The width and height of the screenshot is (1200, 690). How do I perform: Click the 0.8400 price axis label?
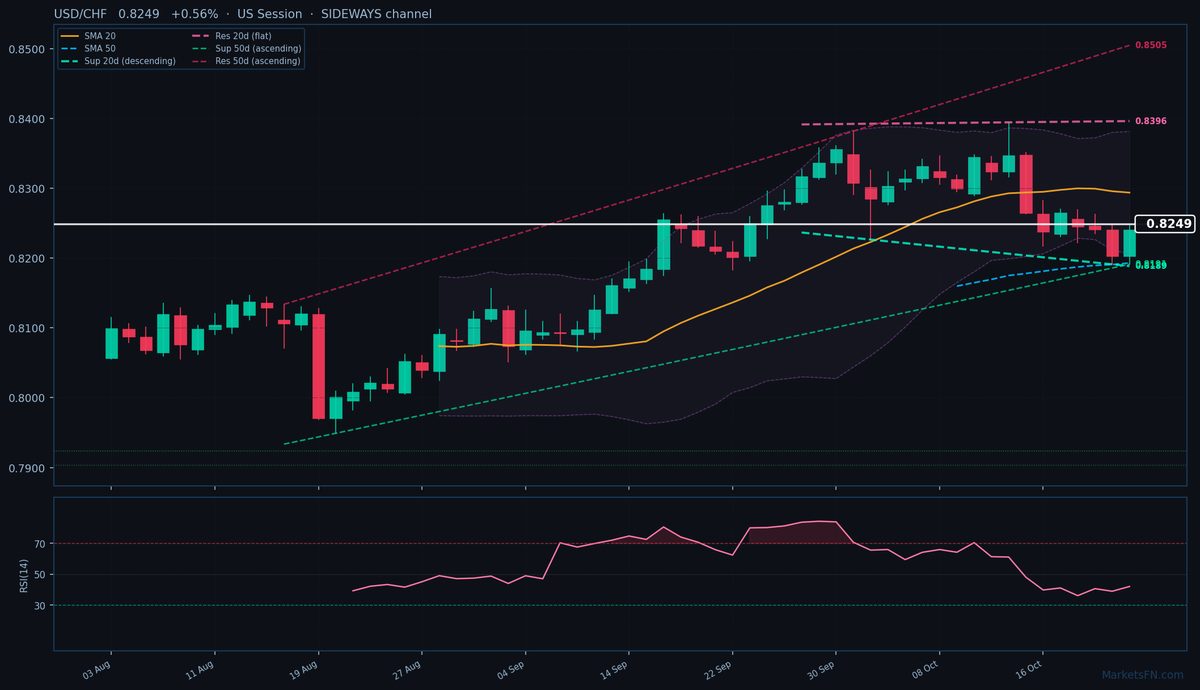[25, 119]
